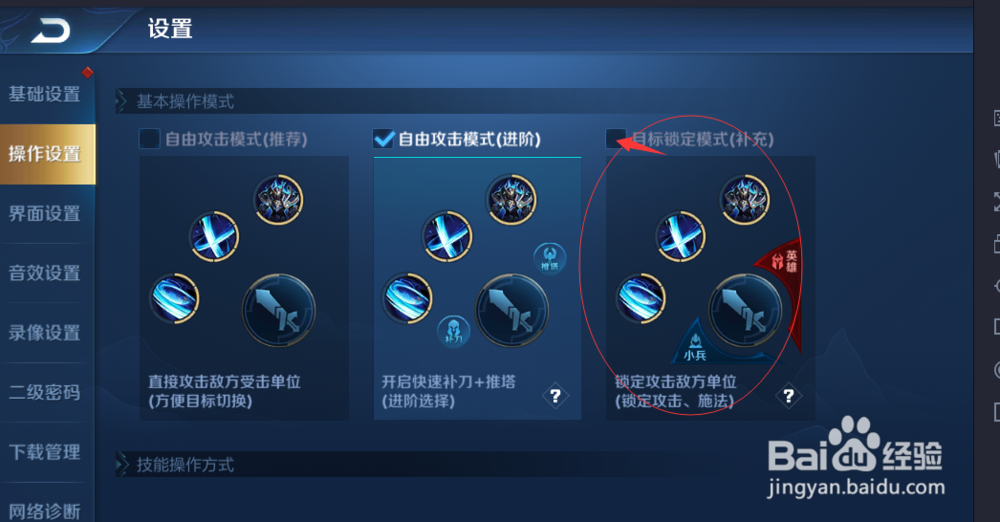The image size is (1000, 522).
Task: Open the 二级密码 menu item
Action: click(47, 392)
